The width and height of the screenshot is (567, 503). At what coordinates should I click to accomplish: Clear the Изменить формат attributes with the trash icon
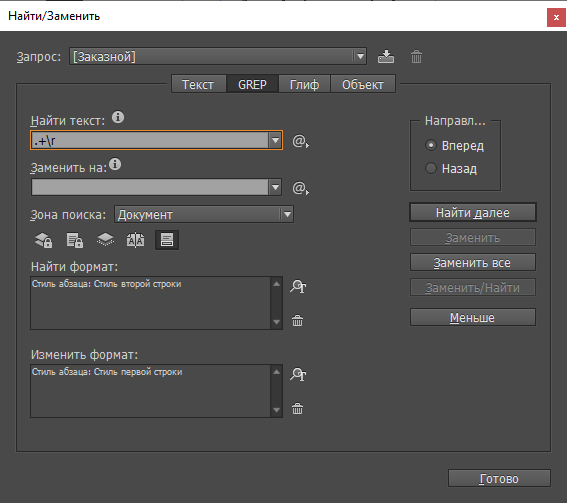point(297,409)
